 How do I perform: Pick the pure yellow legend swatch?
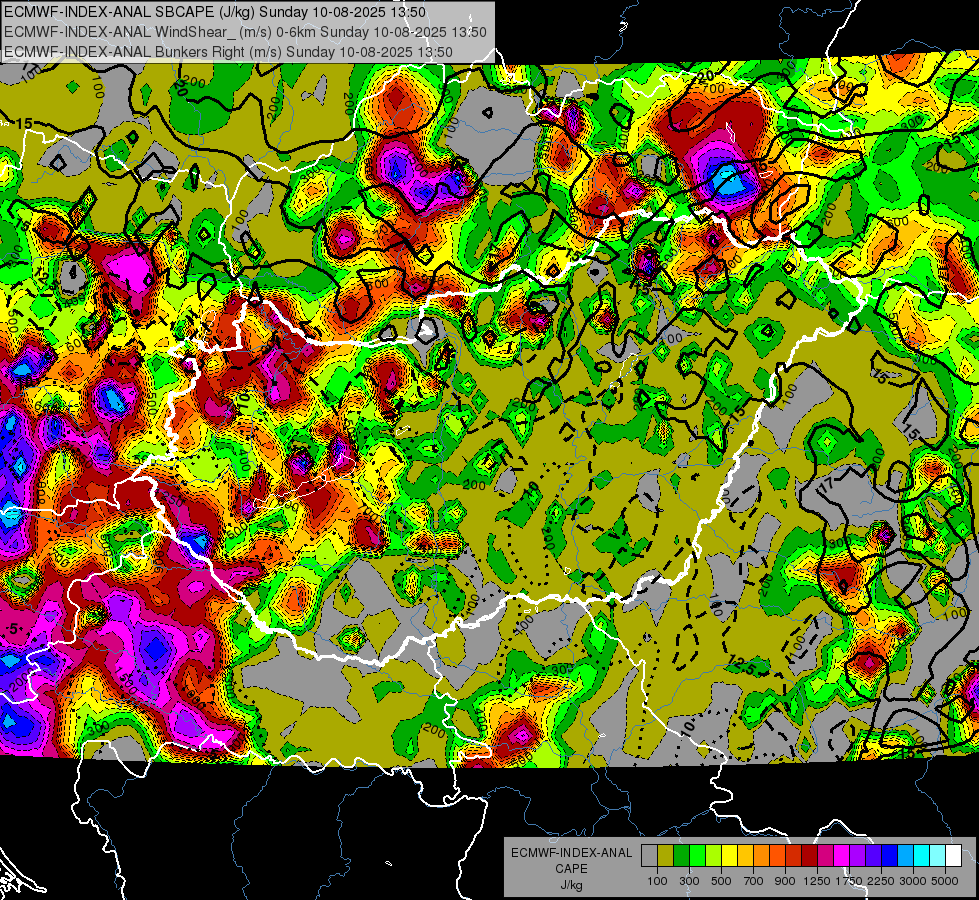[729, 856]
